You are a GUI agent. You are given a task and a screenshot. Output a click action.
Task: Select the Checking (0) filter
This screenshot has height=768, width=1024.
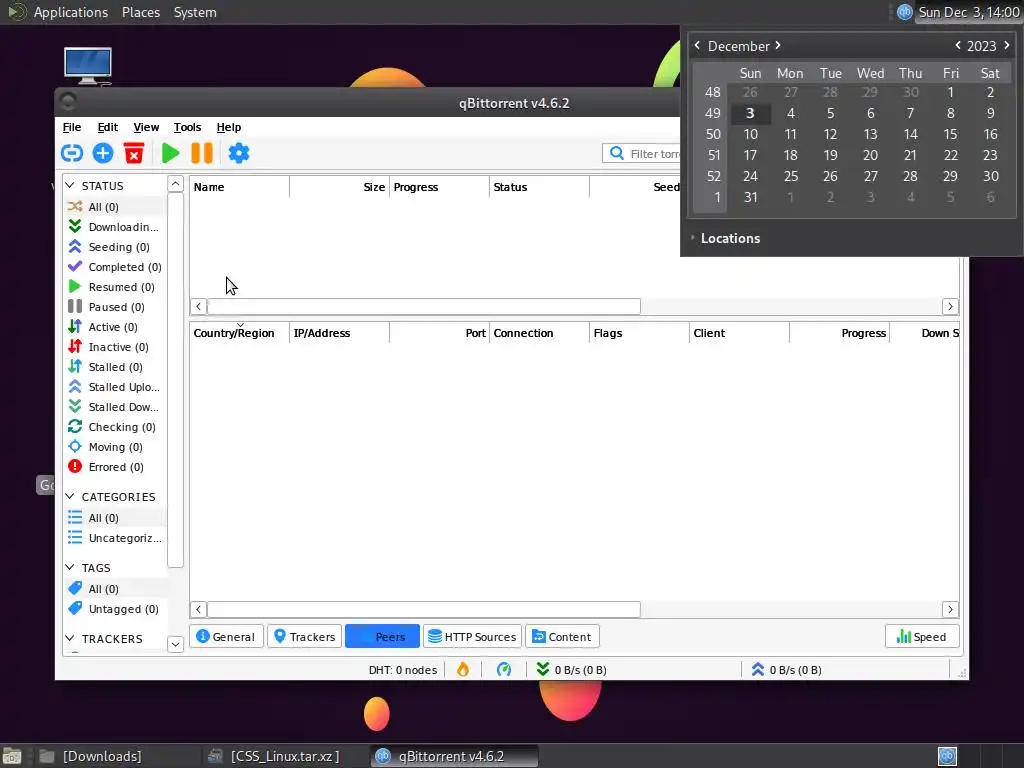pos(115,427)
